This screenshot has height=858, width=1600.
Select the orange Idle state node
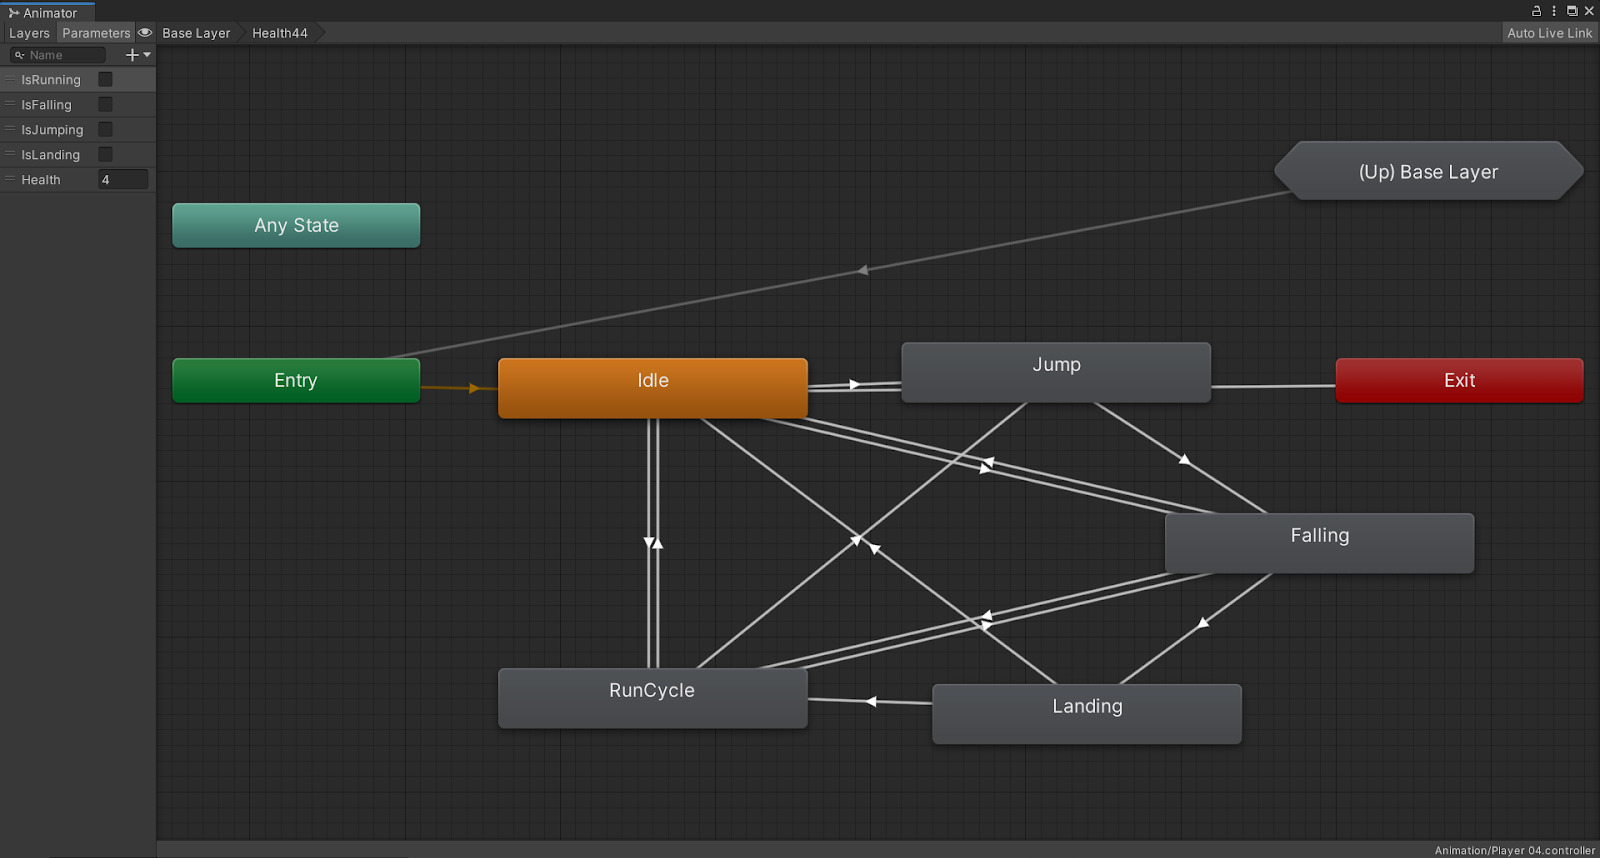(x=652, y=387)
